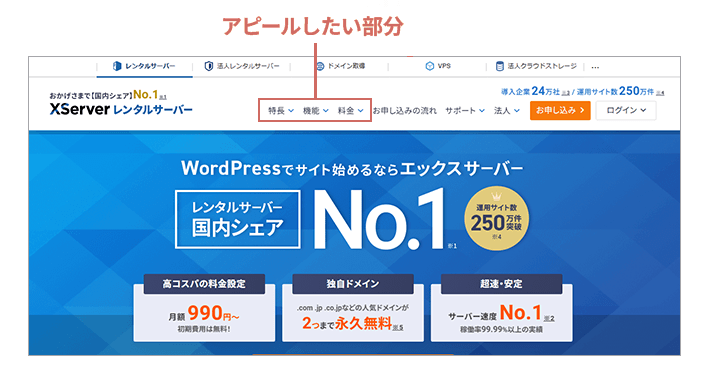Expand the サポート menu
The height and width of the screenshot is (379, 710).
[465, 110]
